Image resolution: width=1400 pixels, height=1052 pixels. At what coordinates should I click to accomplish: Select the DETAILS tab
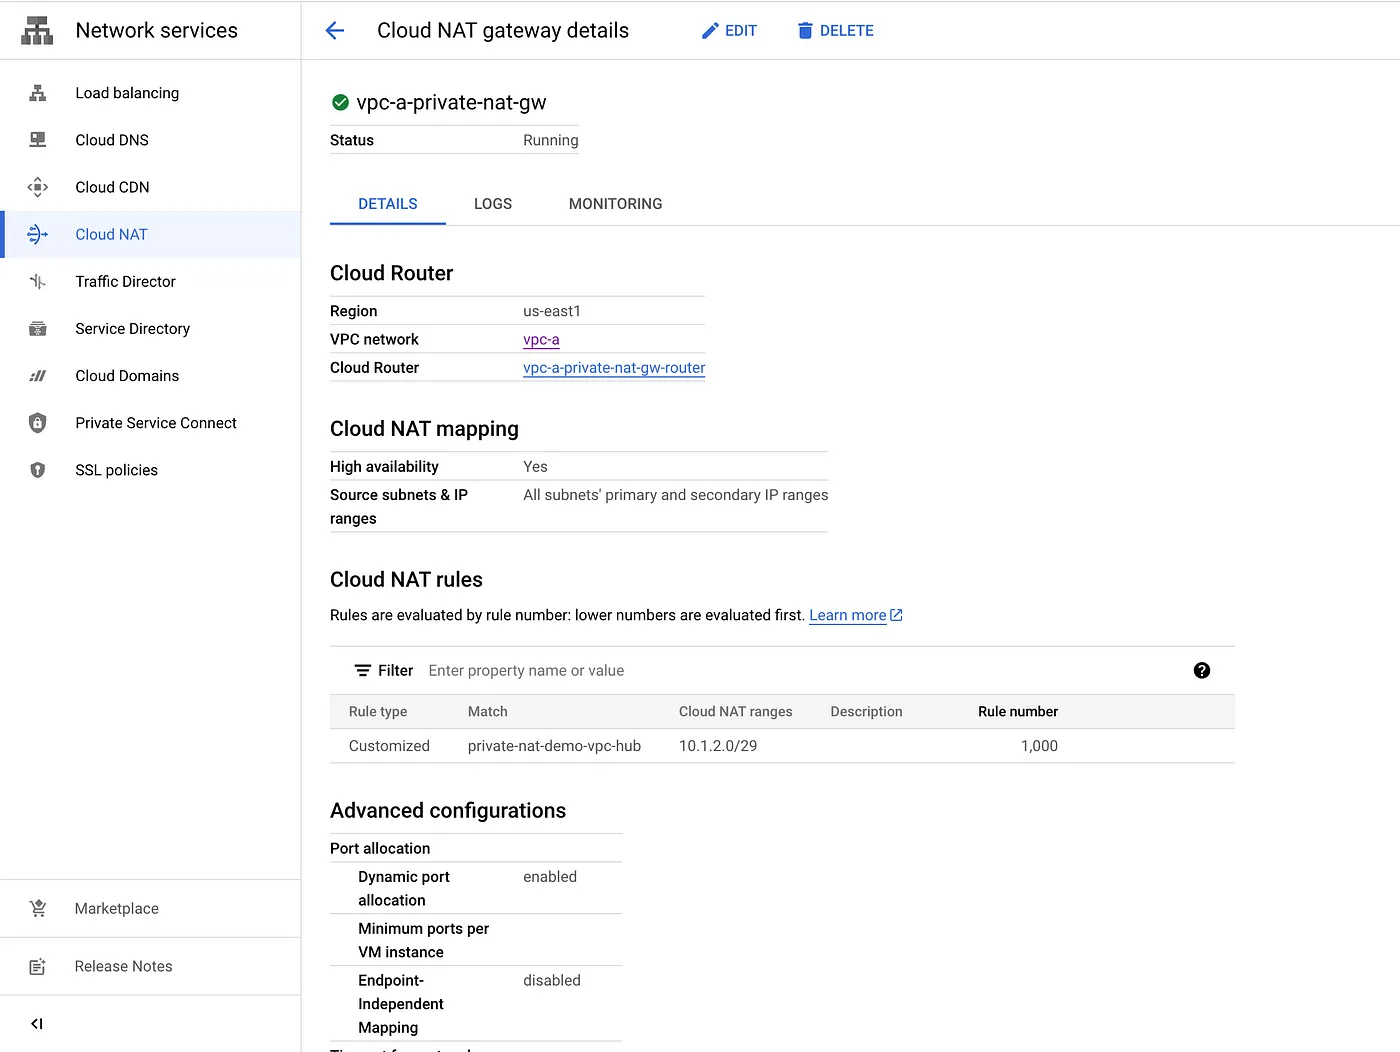[387, 204]
